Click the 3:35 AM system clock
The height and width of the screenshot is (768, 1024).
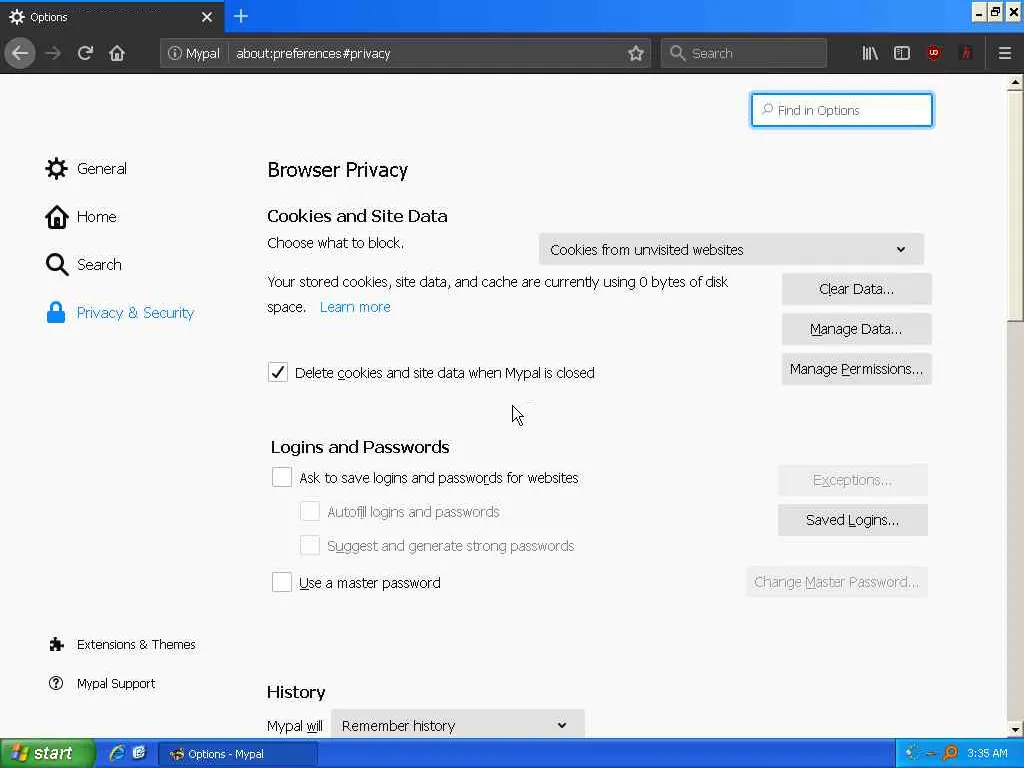(987, 753)
